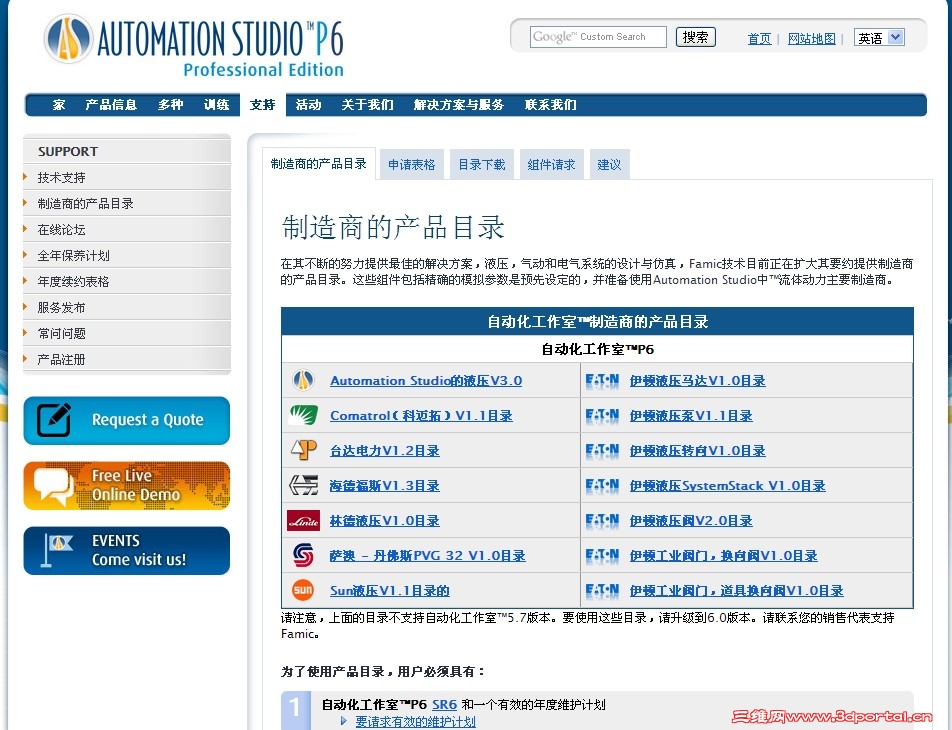The height and width of the screenshot is (730, 952).
Task: Click the 首页 link
Action: (759, 39)
